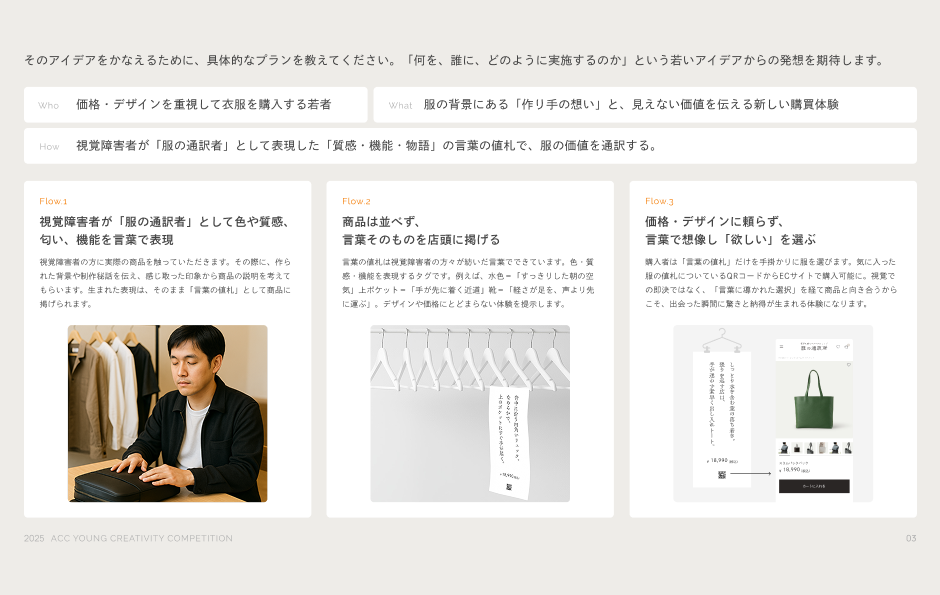Click the page number "03"
Image resolution: width=940 pixels, height=595 pixels.
point(911,538)
